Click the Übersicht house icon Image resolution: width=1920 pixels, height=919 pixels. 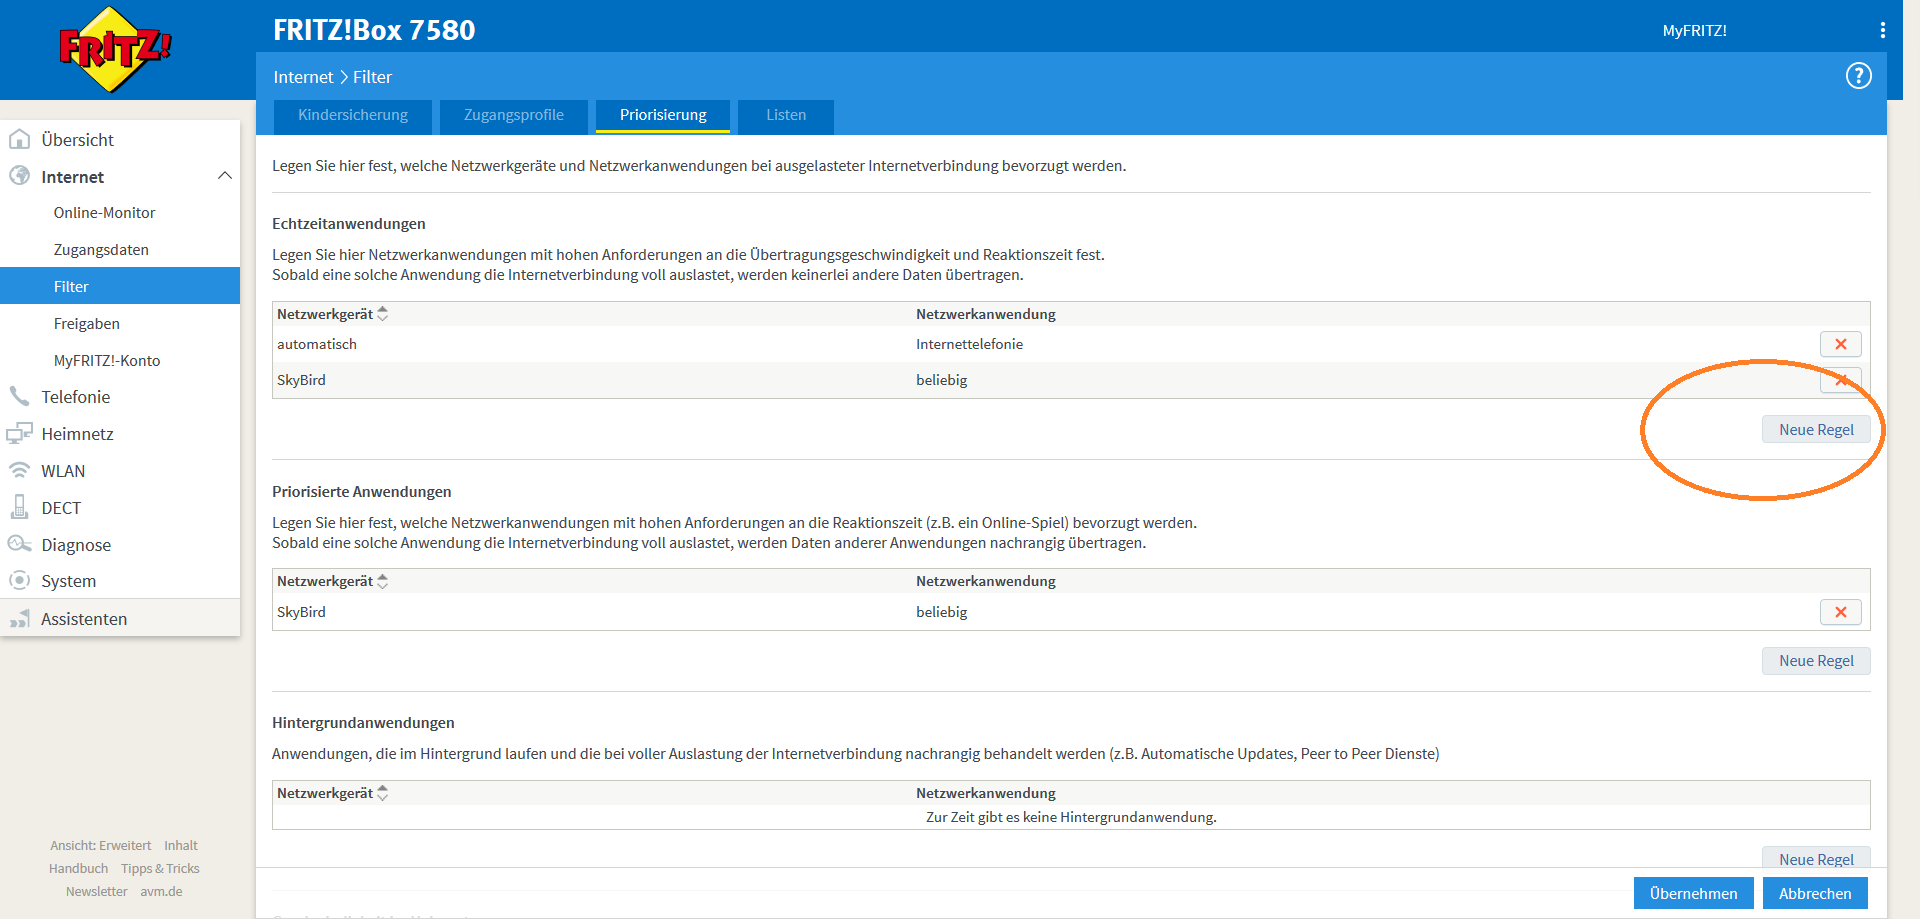[19, 139]
